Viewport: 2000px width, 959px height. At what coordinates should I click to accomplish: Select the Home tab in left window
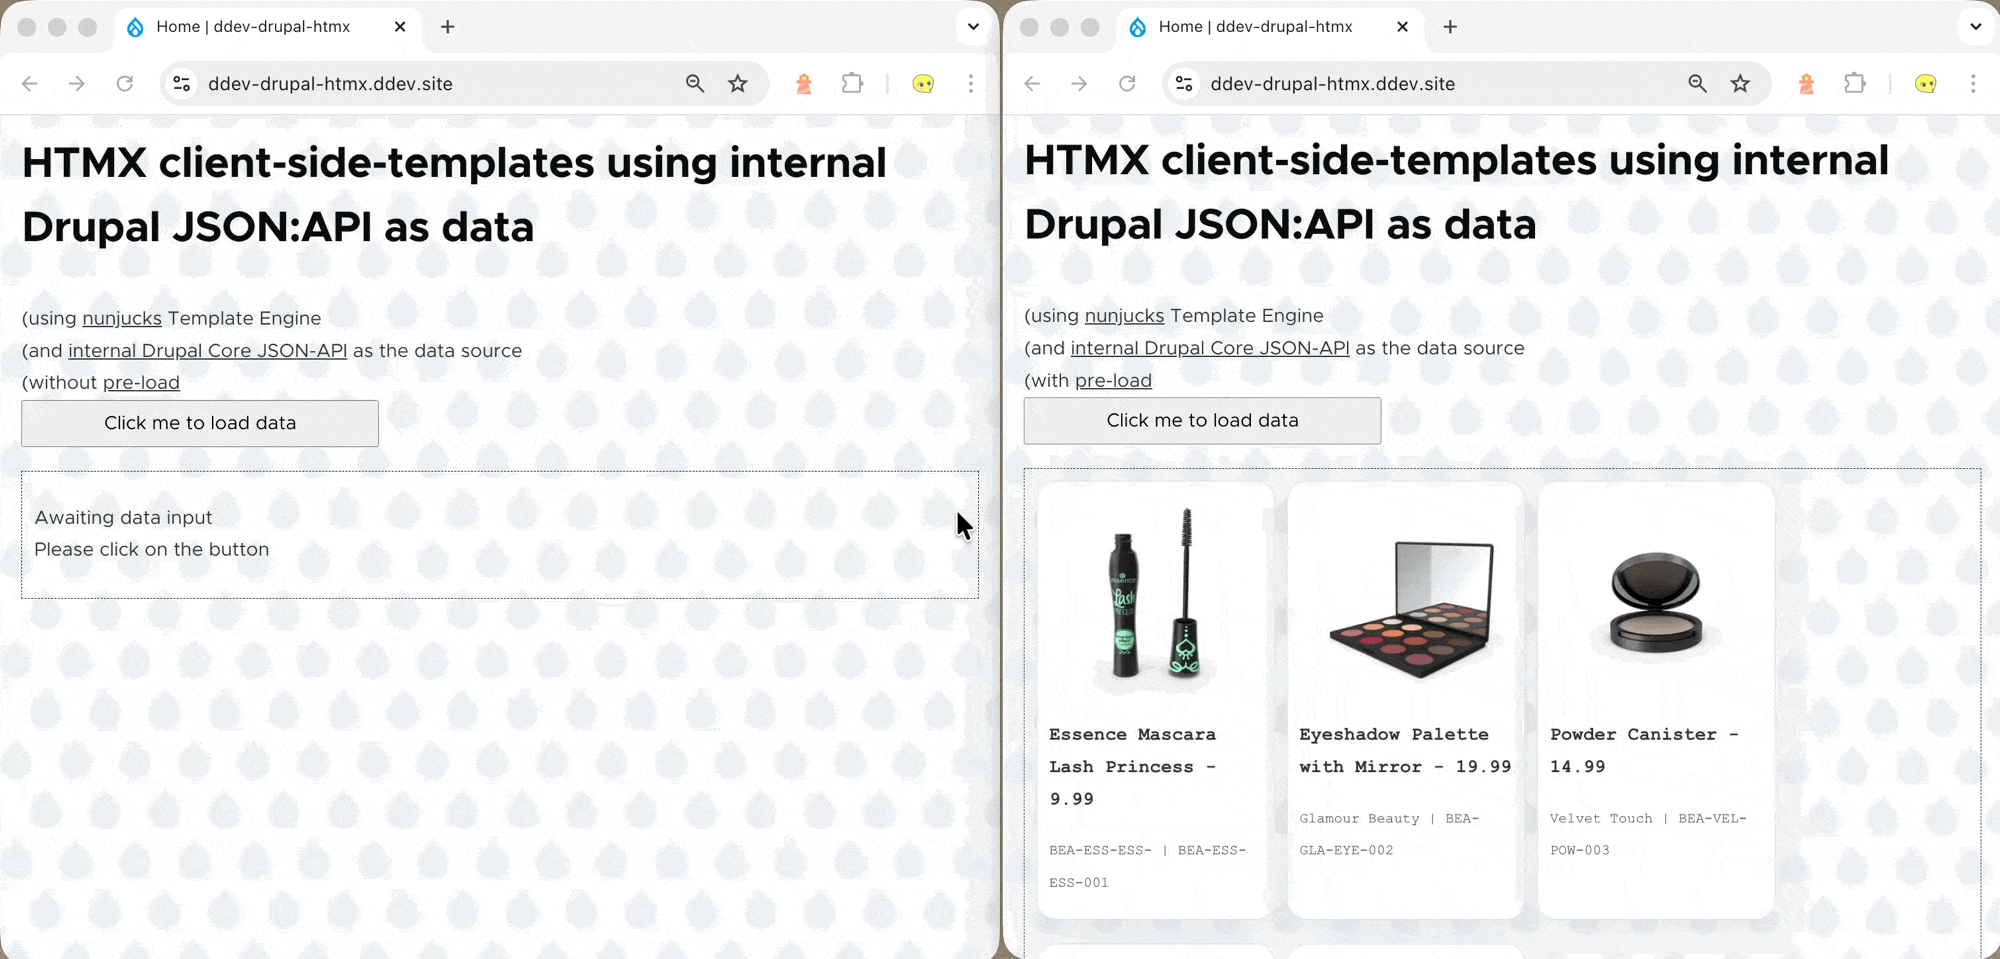(252, 27)
